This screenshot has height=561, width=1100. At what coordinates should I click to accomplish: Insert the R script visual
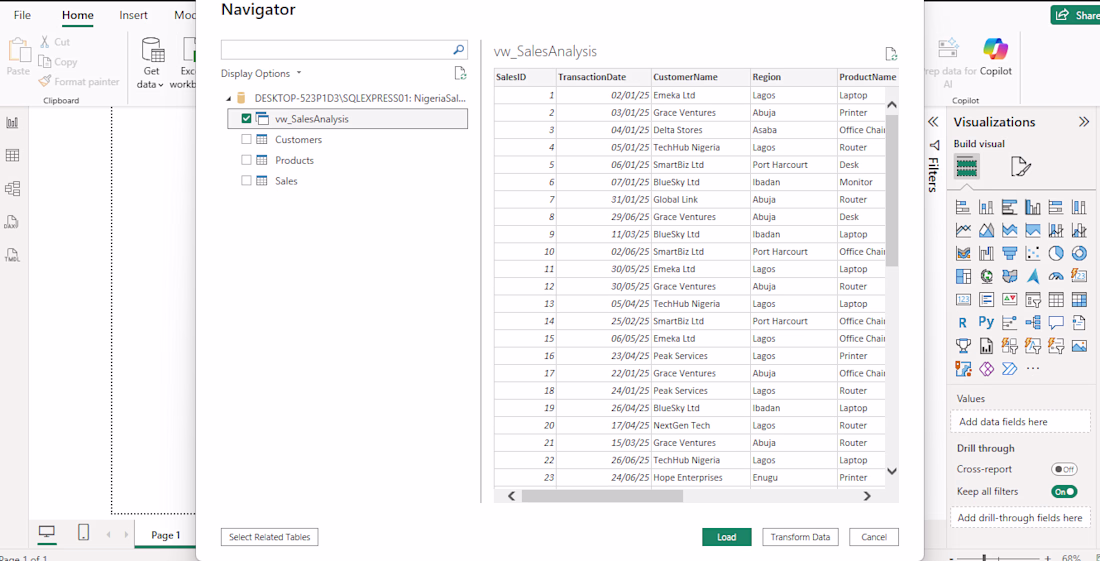[x=963, y=323]
